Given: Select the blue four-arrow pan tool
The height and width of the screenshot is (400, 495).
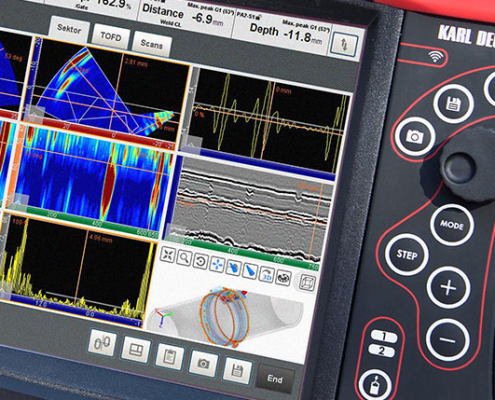Looking at the screenshot, I should point(217,265).
